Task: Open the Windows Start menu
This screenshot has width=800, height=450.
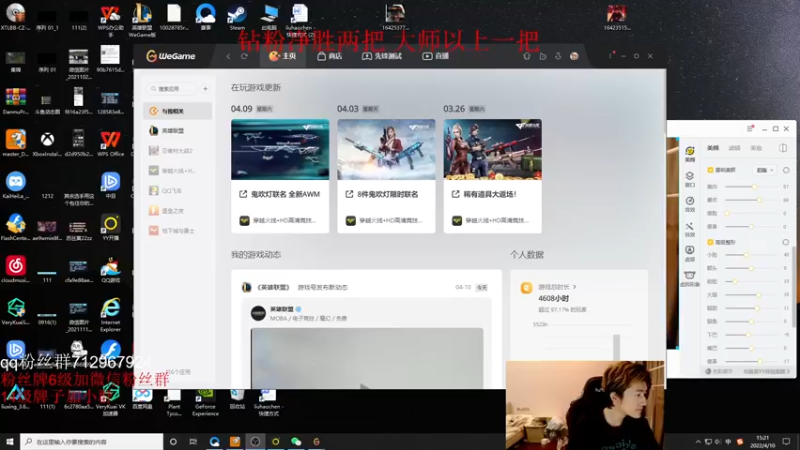Action: pyautogui.click(x=10, y=441)
